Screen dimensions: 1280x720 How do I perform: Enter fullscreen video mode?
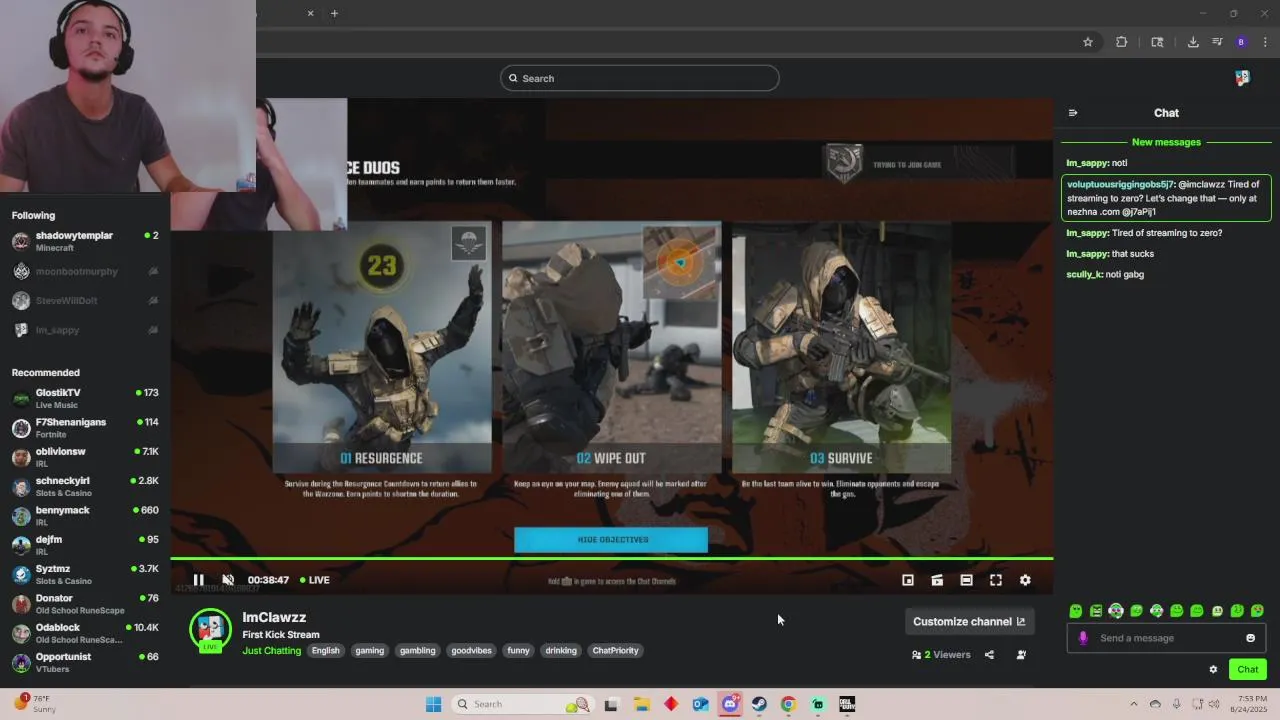pyautogui.click(x=996, y=580)
